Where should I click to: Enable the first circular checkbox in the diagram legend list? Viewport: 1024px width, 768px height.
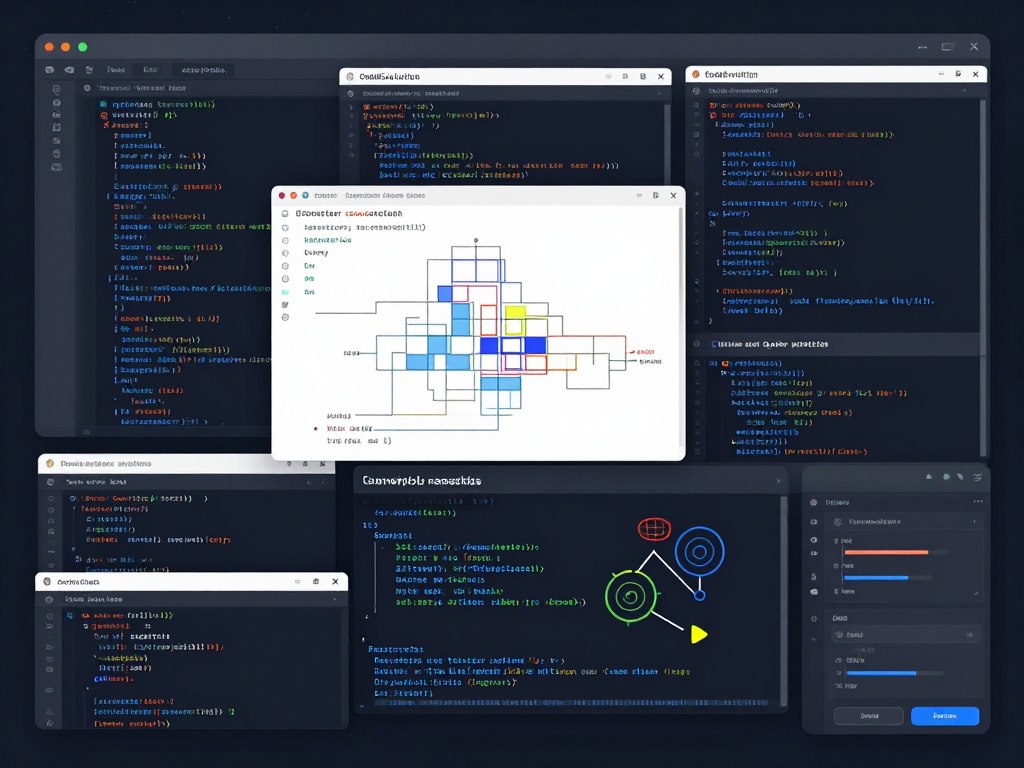tap(286, 228)
